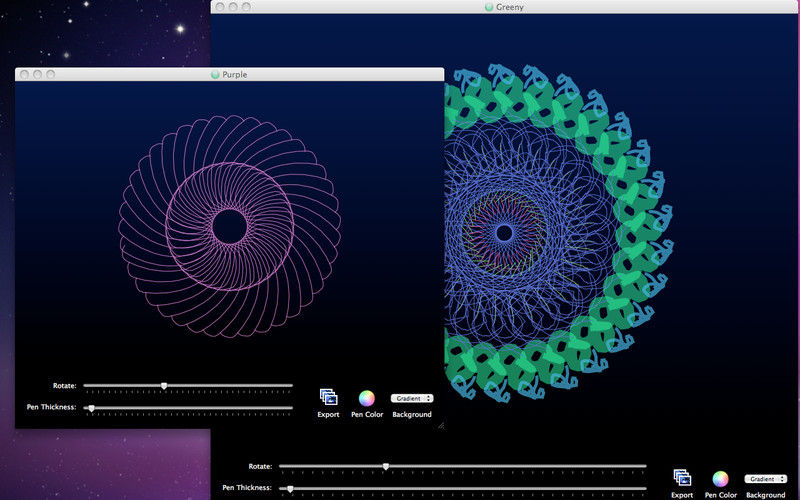Minimize the Purple window
Viewport: 800px width, 500px height.
click(x=37, y=74)
